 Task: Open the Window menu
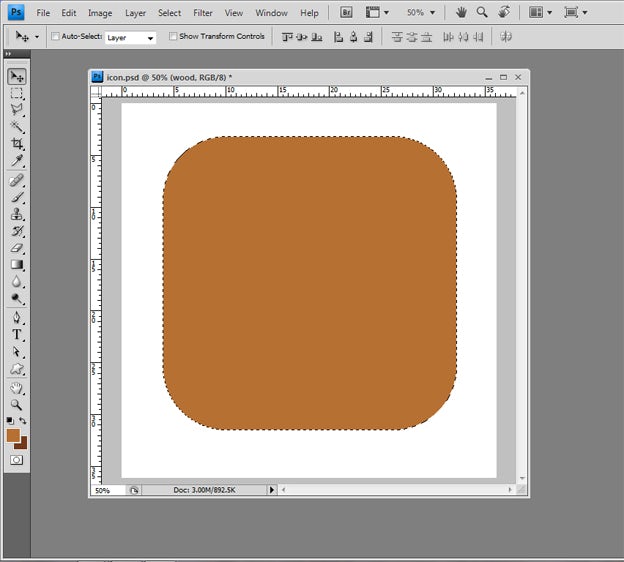pyautogui.click(x=271, y=13)
